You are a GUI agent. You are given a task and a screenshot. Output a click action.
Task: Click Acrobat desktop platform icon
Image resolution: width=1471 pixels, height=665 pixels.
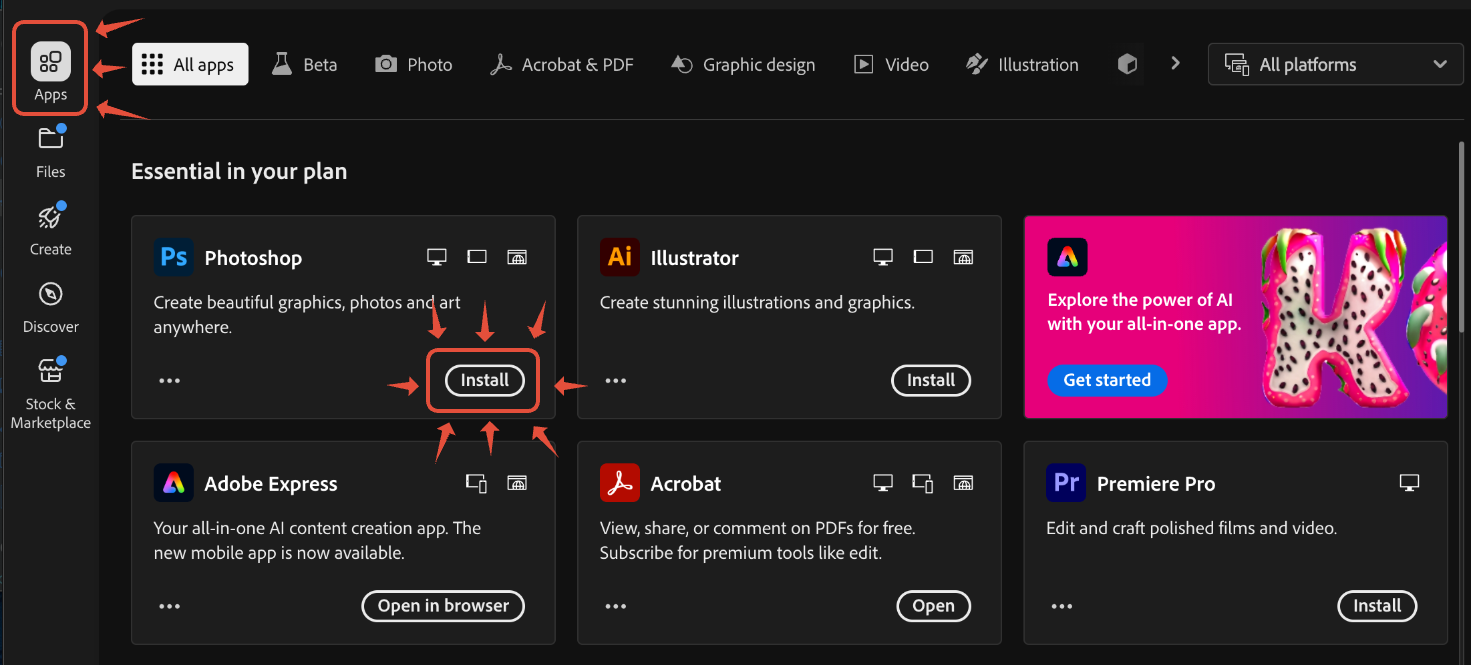[x=882, y=483]
